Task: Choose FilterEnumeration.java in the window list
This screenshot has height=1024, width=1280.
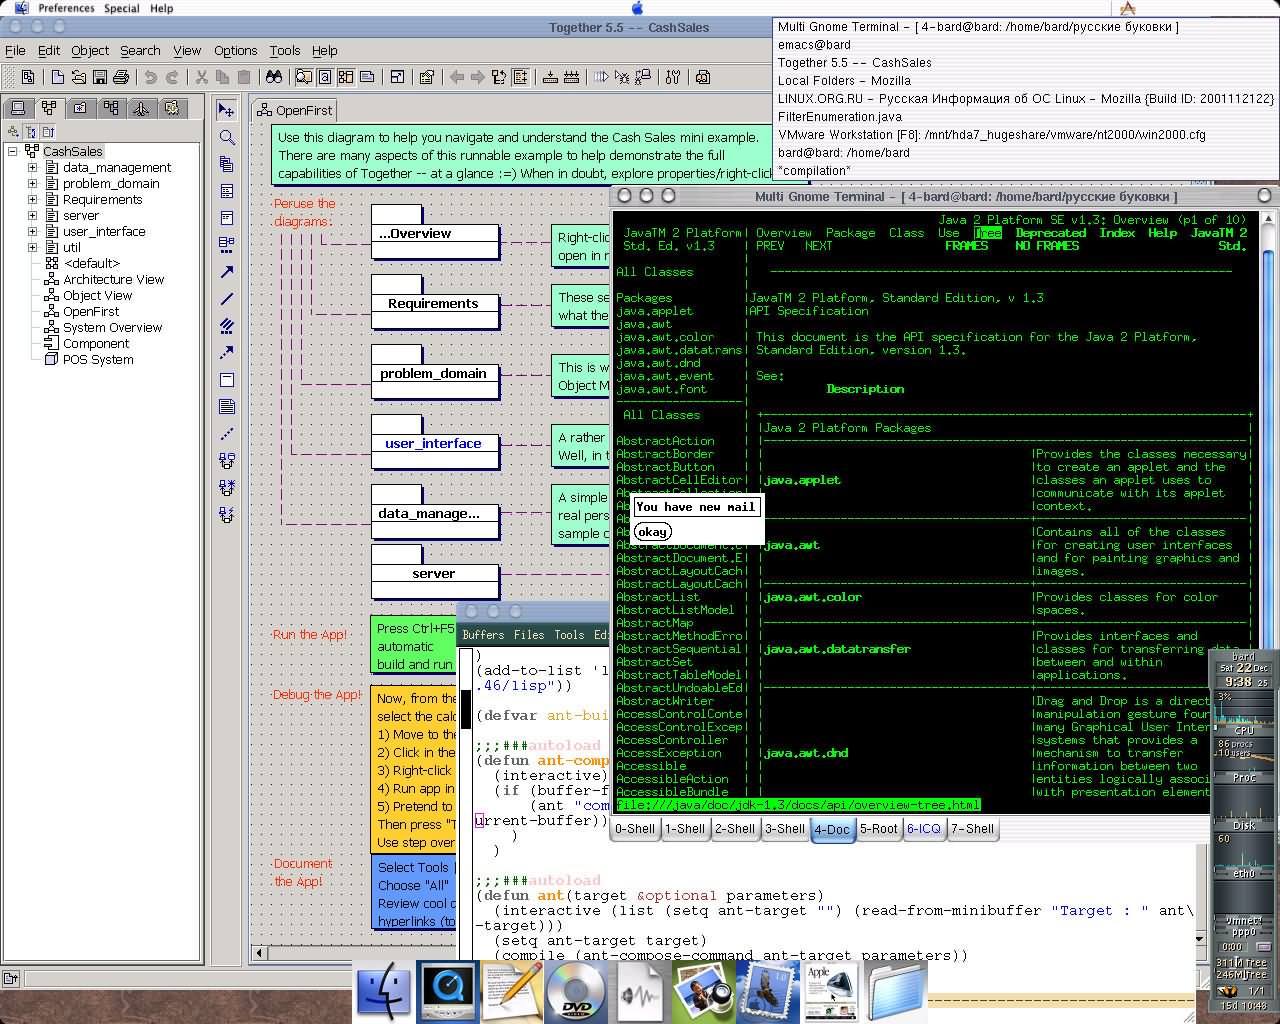Action: tap(840, 117)
